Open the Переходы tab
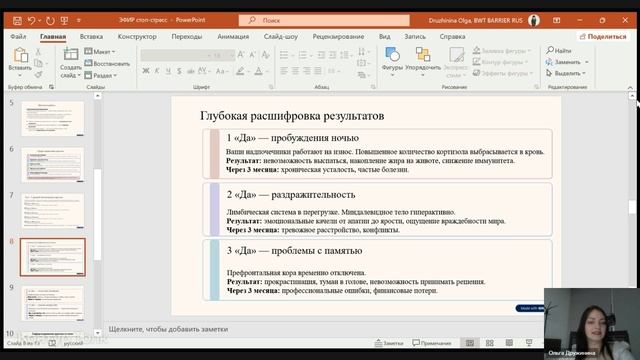 coord(187,36)
